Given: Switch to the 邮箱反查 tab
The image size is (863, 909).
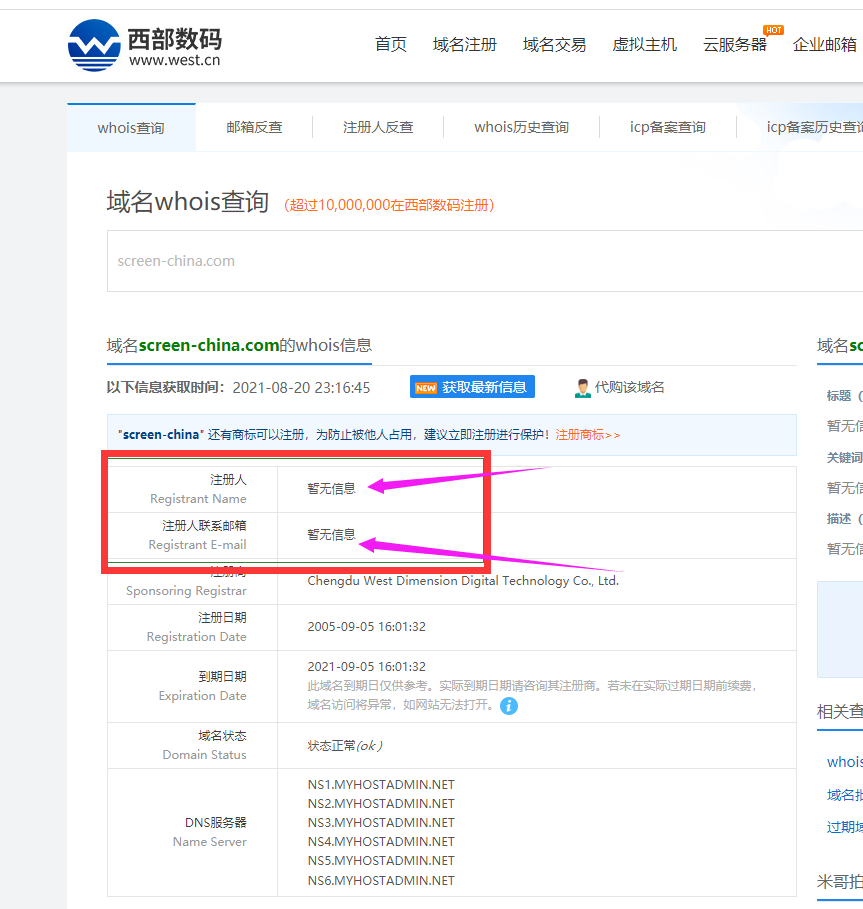Looking at the screenshot, I should [254, 127].
